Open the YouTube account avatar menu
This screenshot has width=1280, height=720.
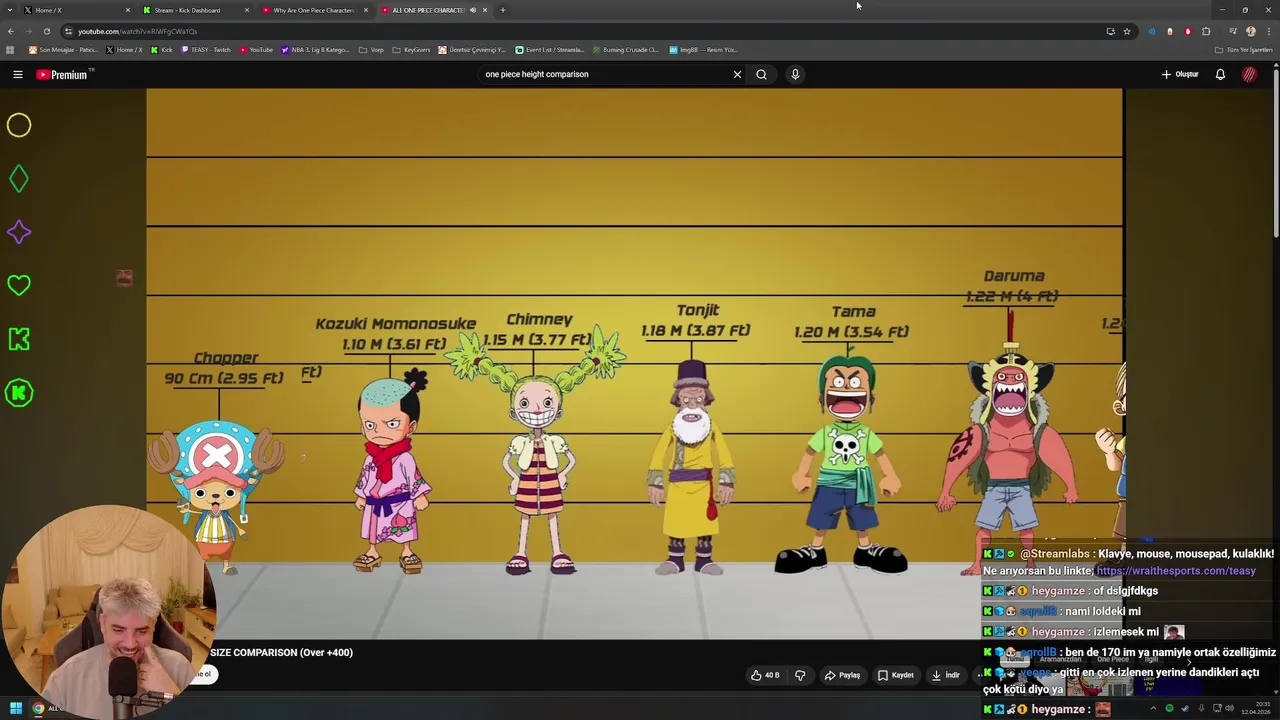click(x=1249, y=74)
